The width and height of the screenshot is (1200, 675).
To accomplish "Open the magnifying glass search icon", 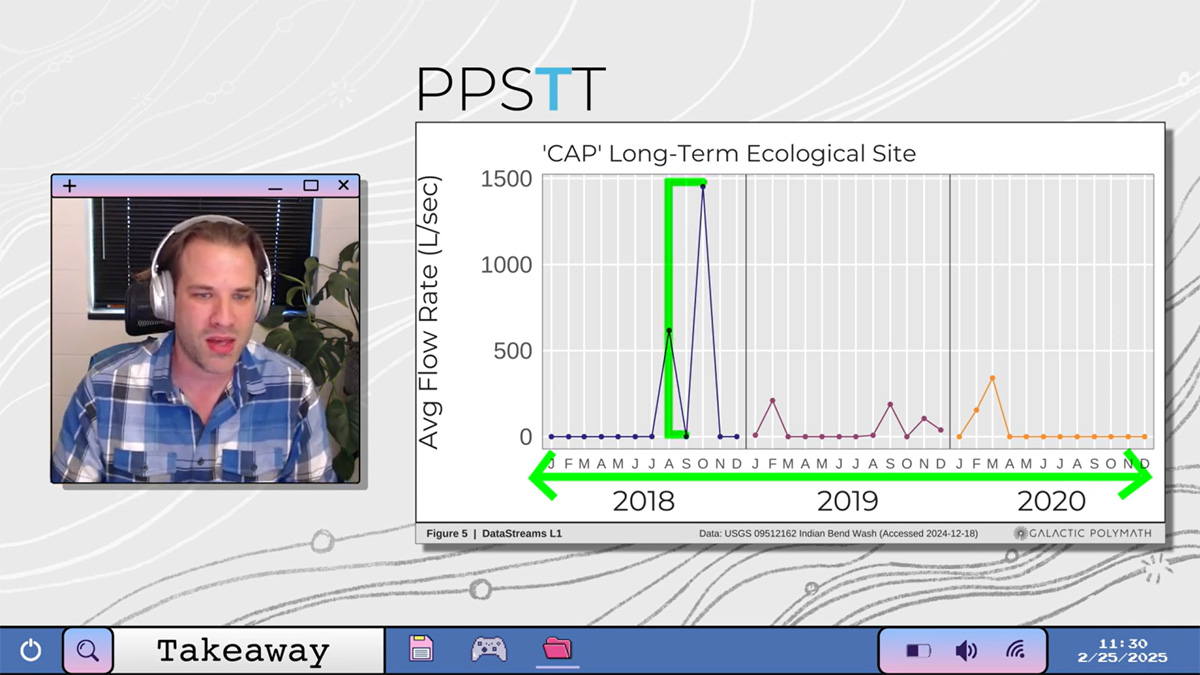I will pos(88,651).
